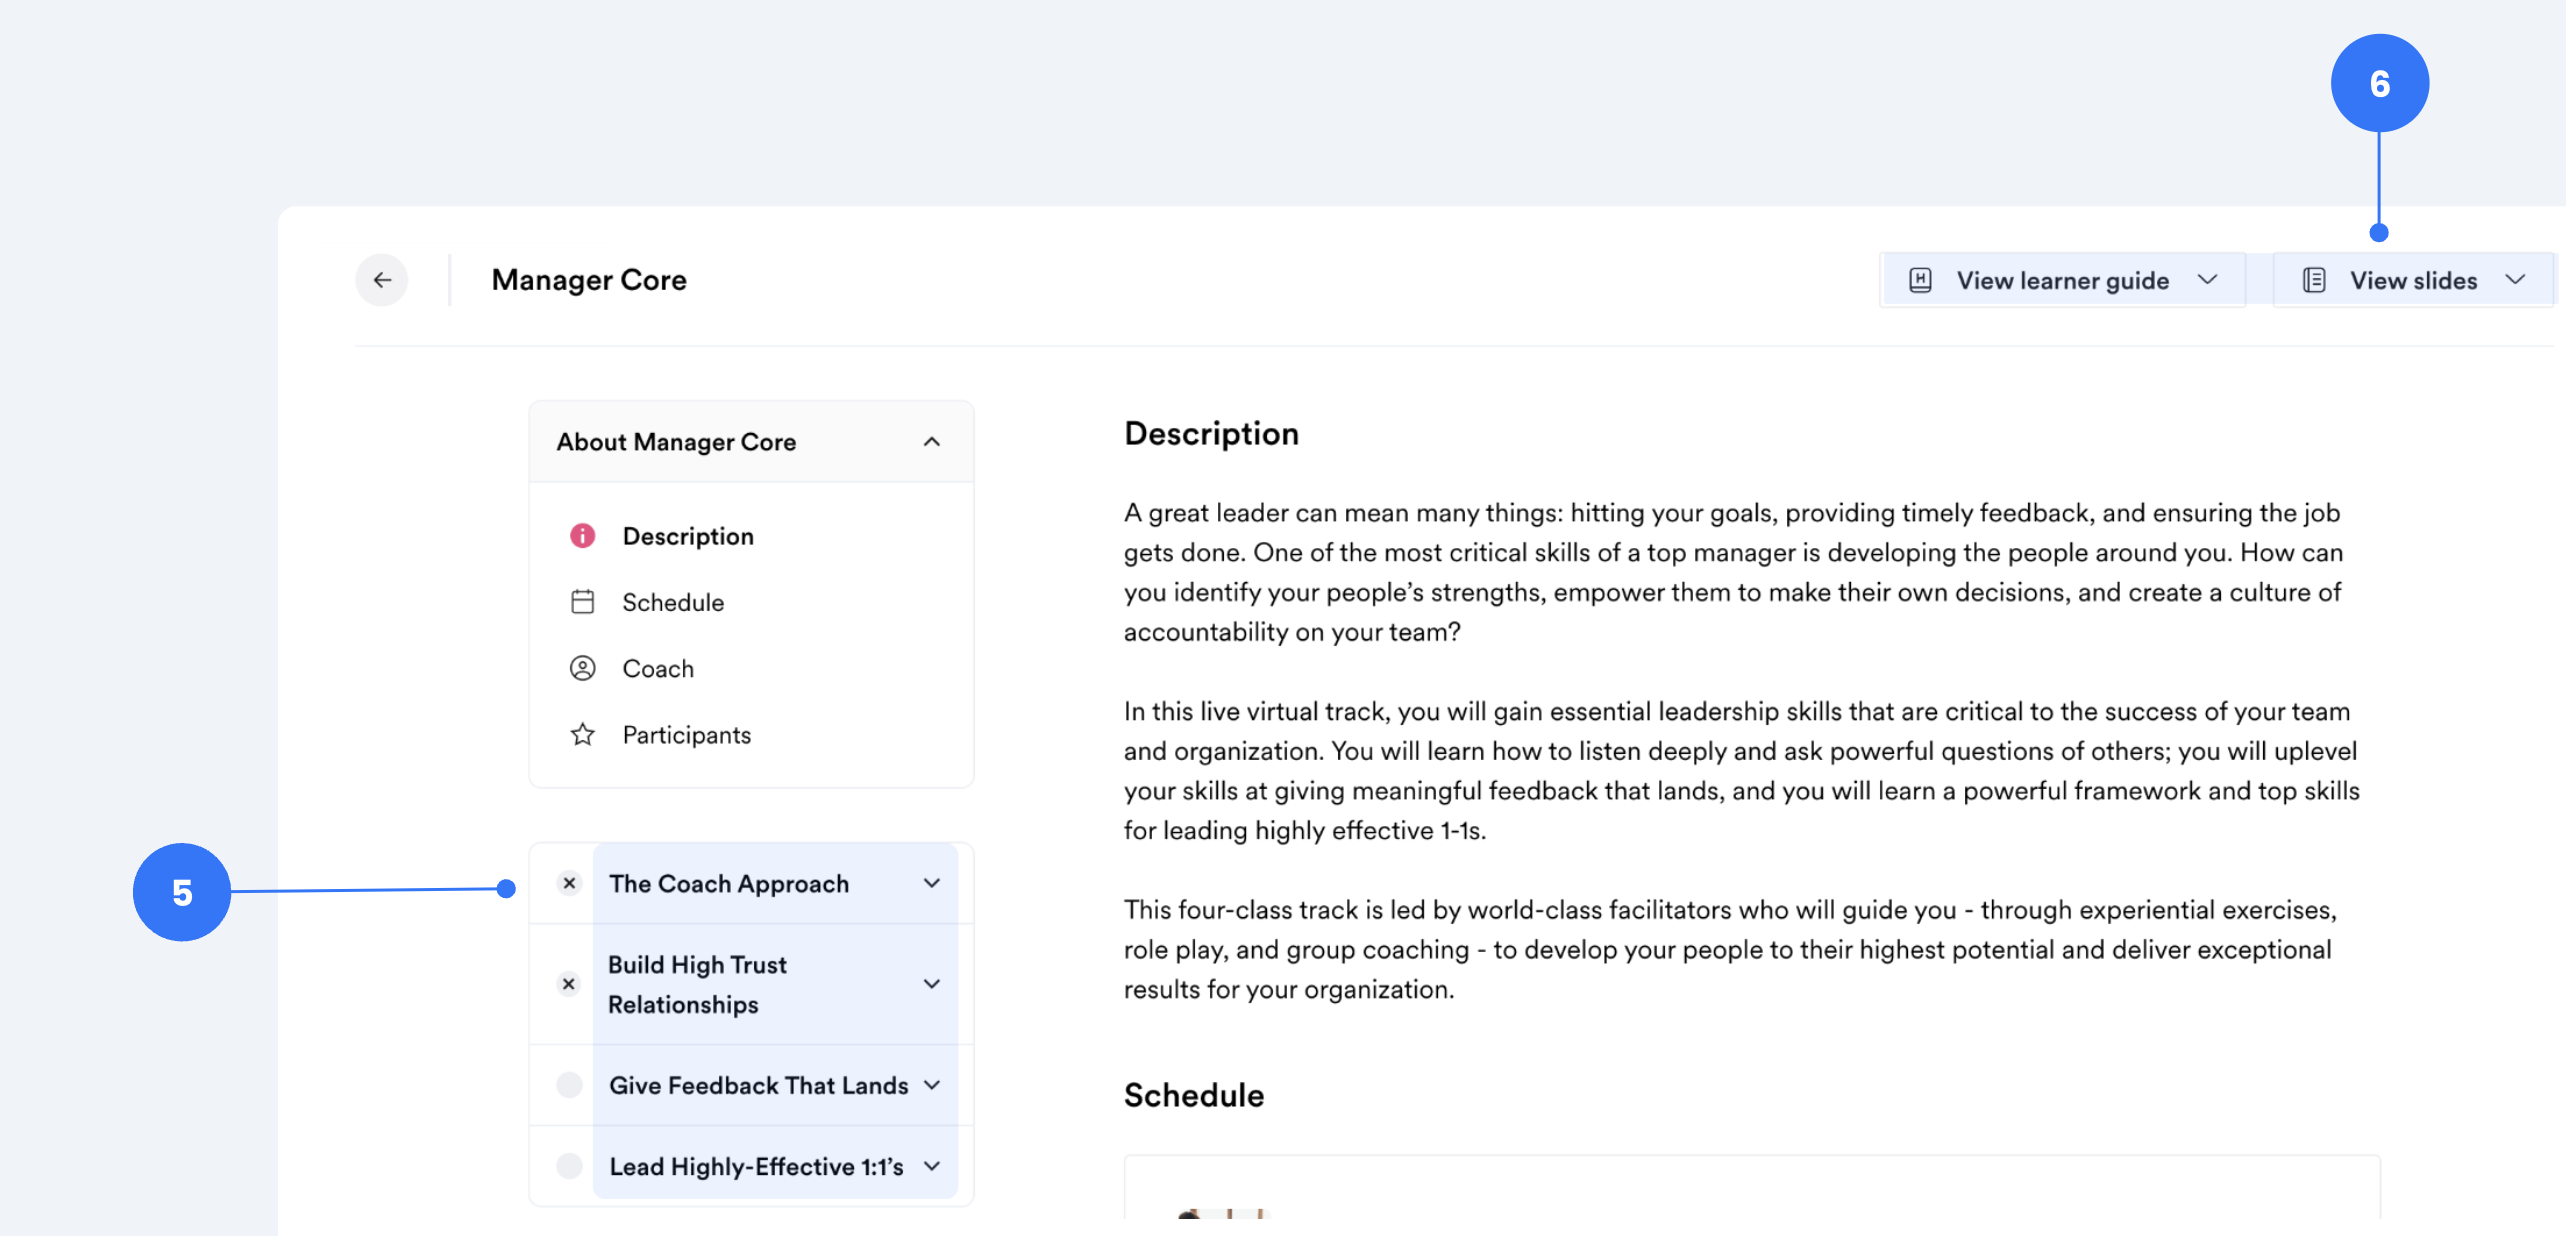Screen dimensions: 2566x1236
Task: Collapse the About Manager Core section
Action: [x=932, y=441]
